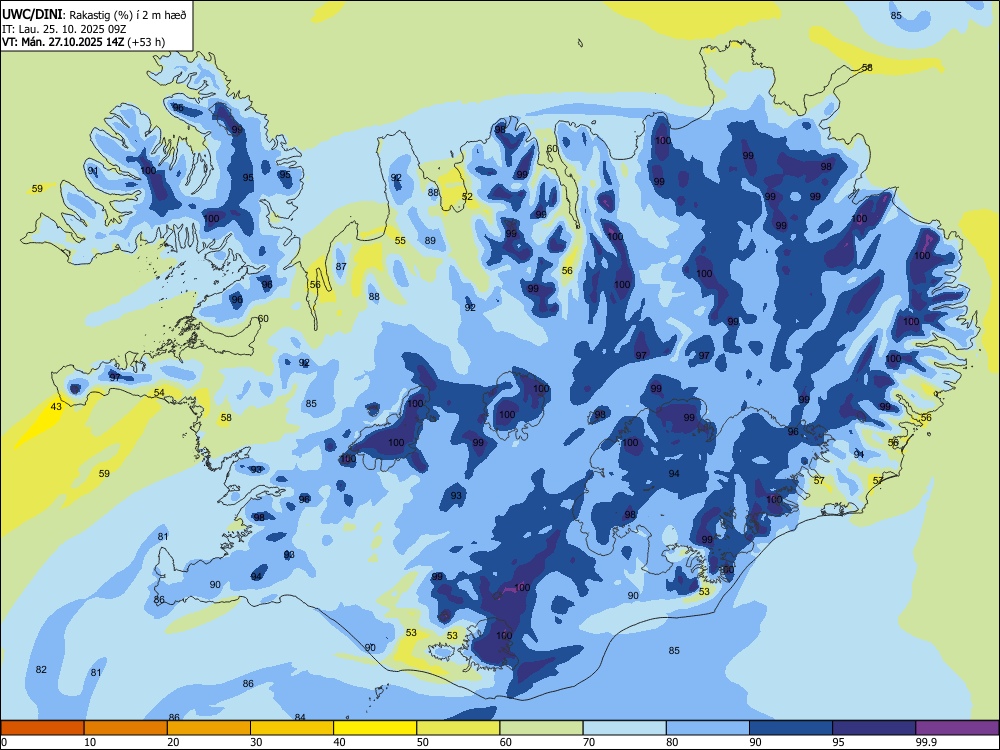Click the 'UWC/DINI' title text
1000x750 pixels.
33,14
